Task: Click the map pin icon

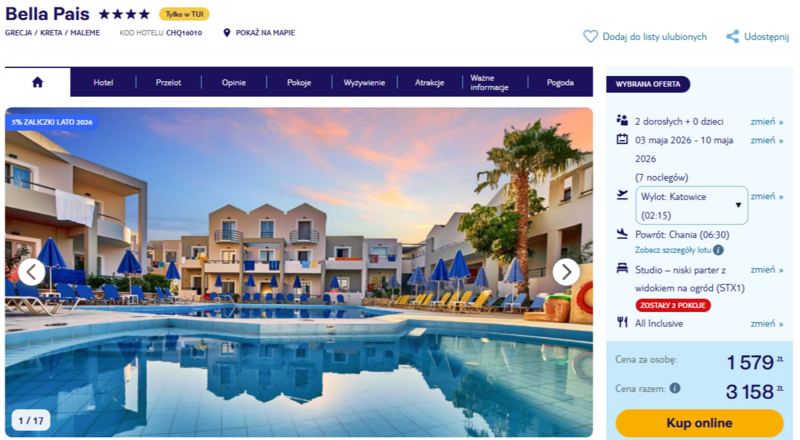Action: 227,33
